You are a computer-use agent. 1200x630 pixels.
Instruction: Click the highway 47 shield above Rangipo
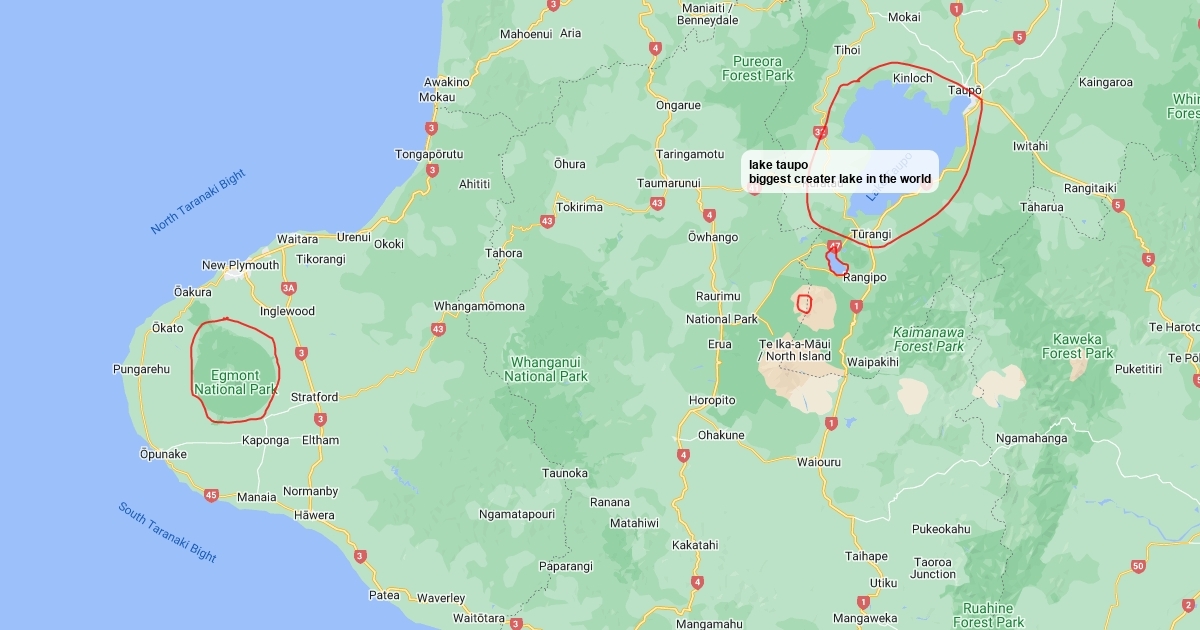click(x=835, y=245)
